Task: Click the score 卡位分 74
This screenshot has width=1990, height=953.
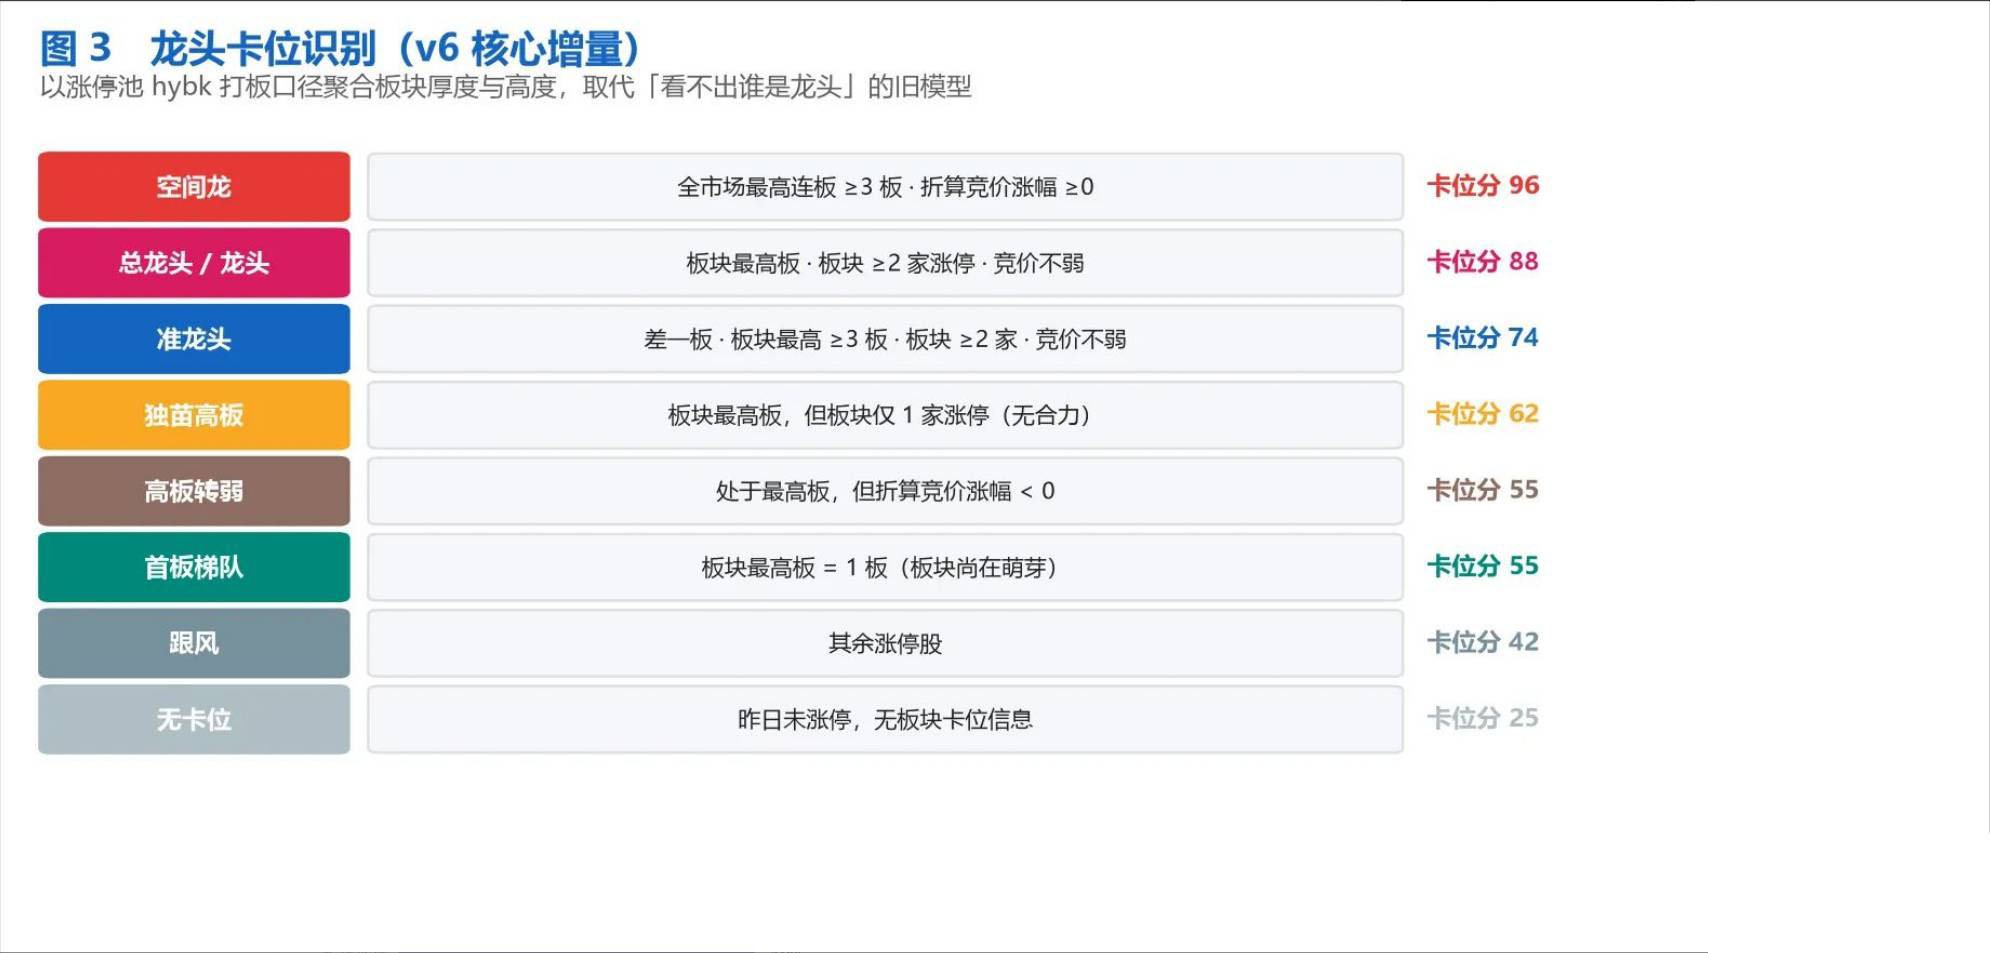Action: [1483, 337]
